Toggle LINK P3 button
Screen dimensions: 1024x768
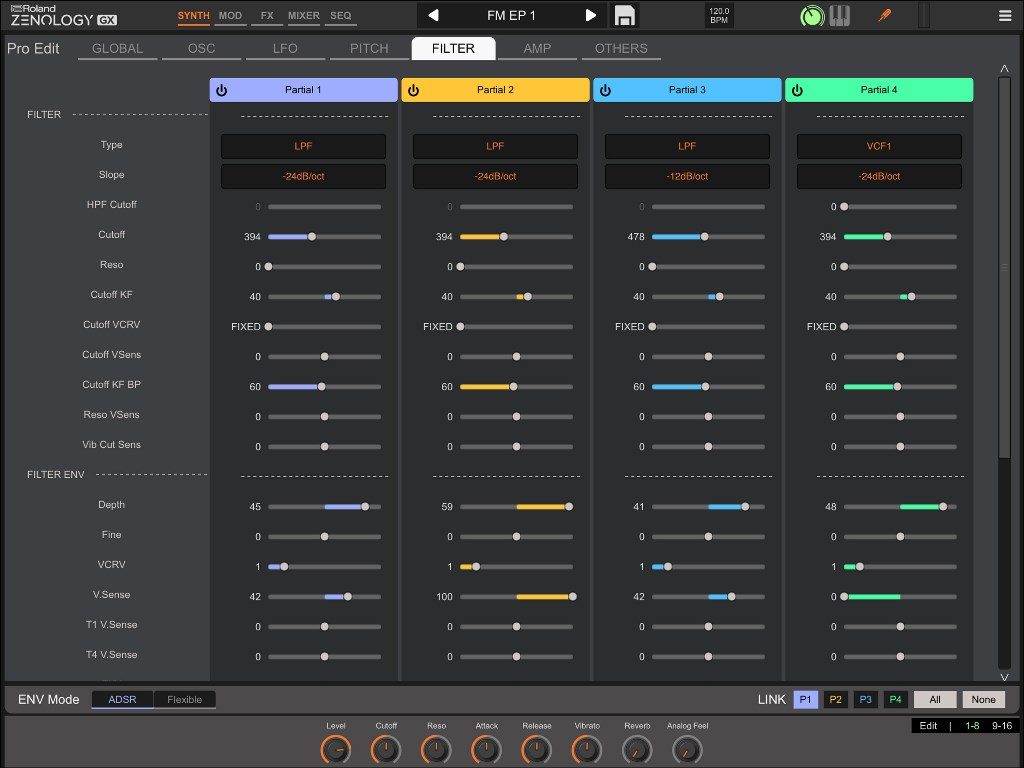865,699
